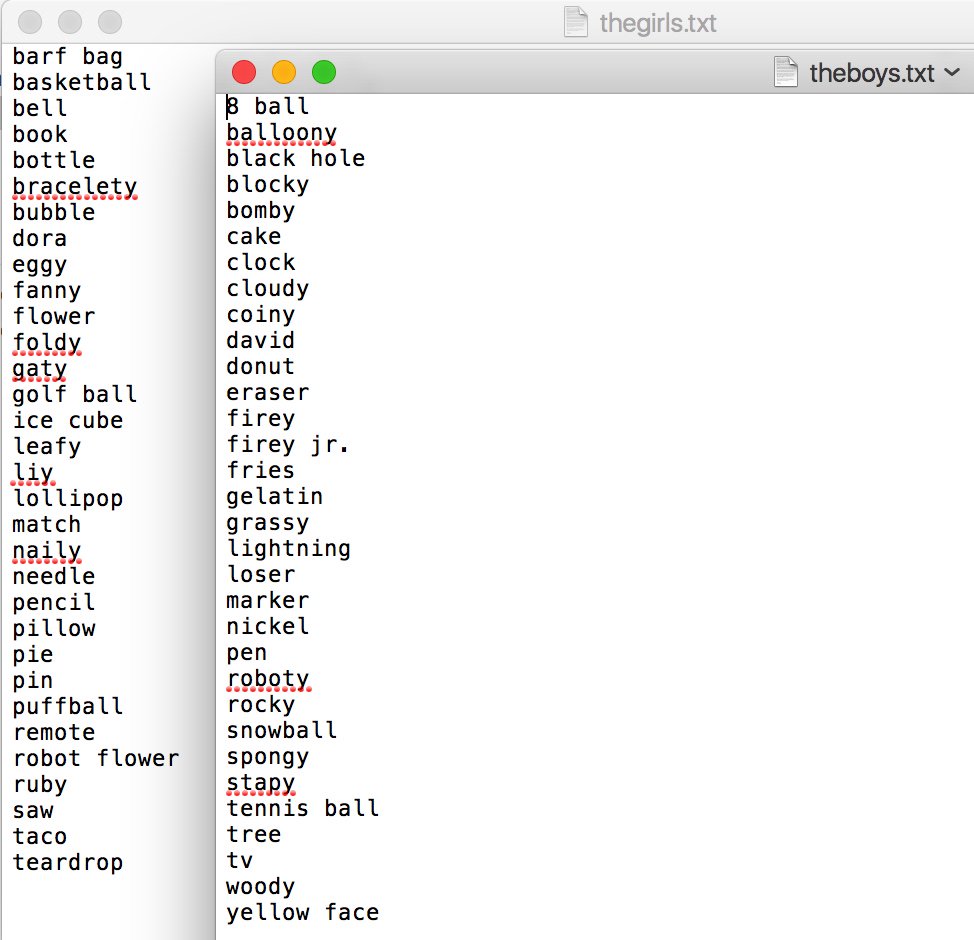Click 'bell' in thegirls.txt window

point(40,108)
